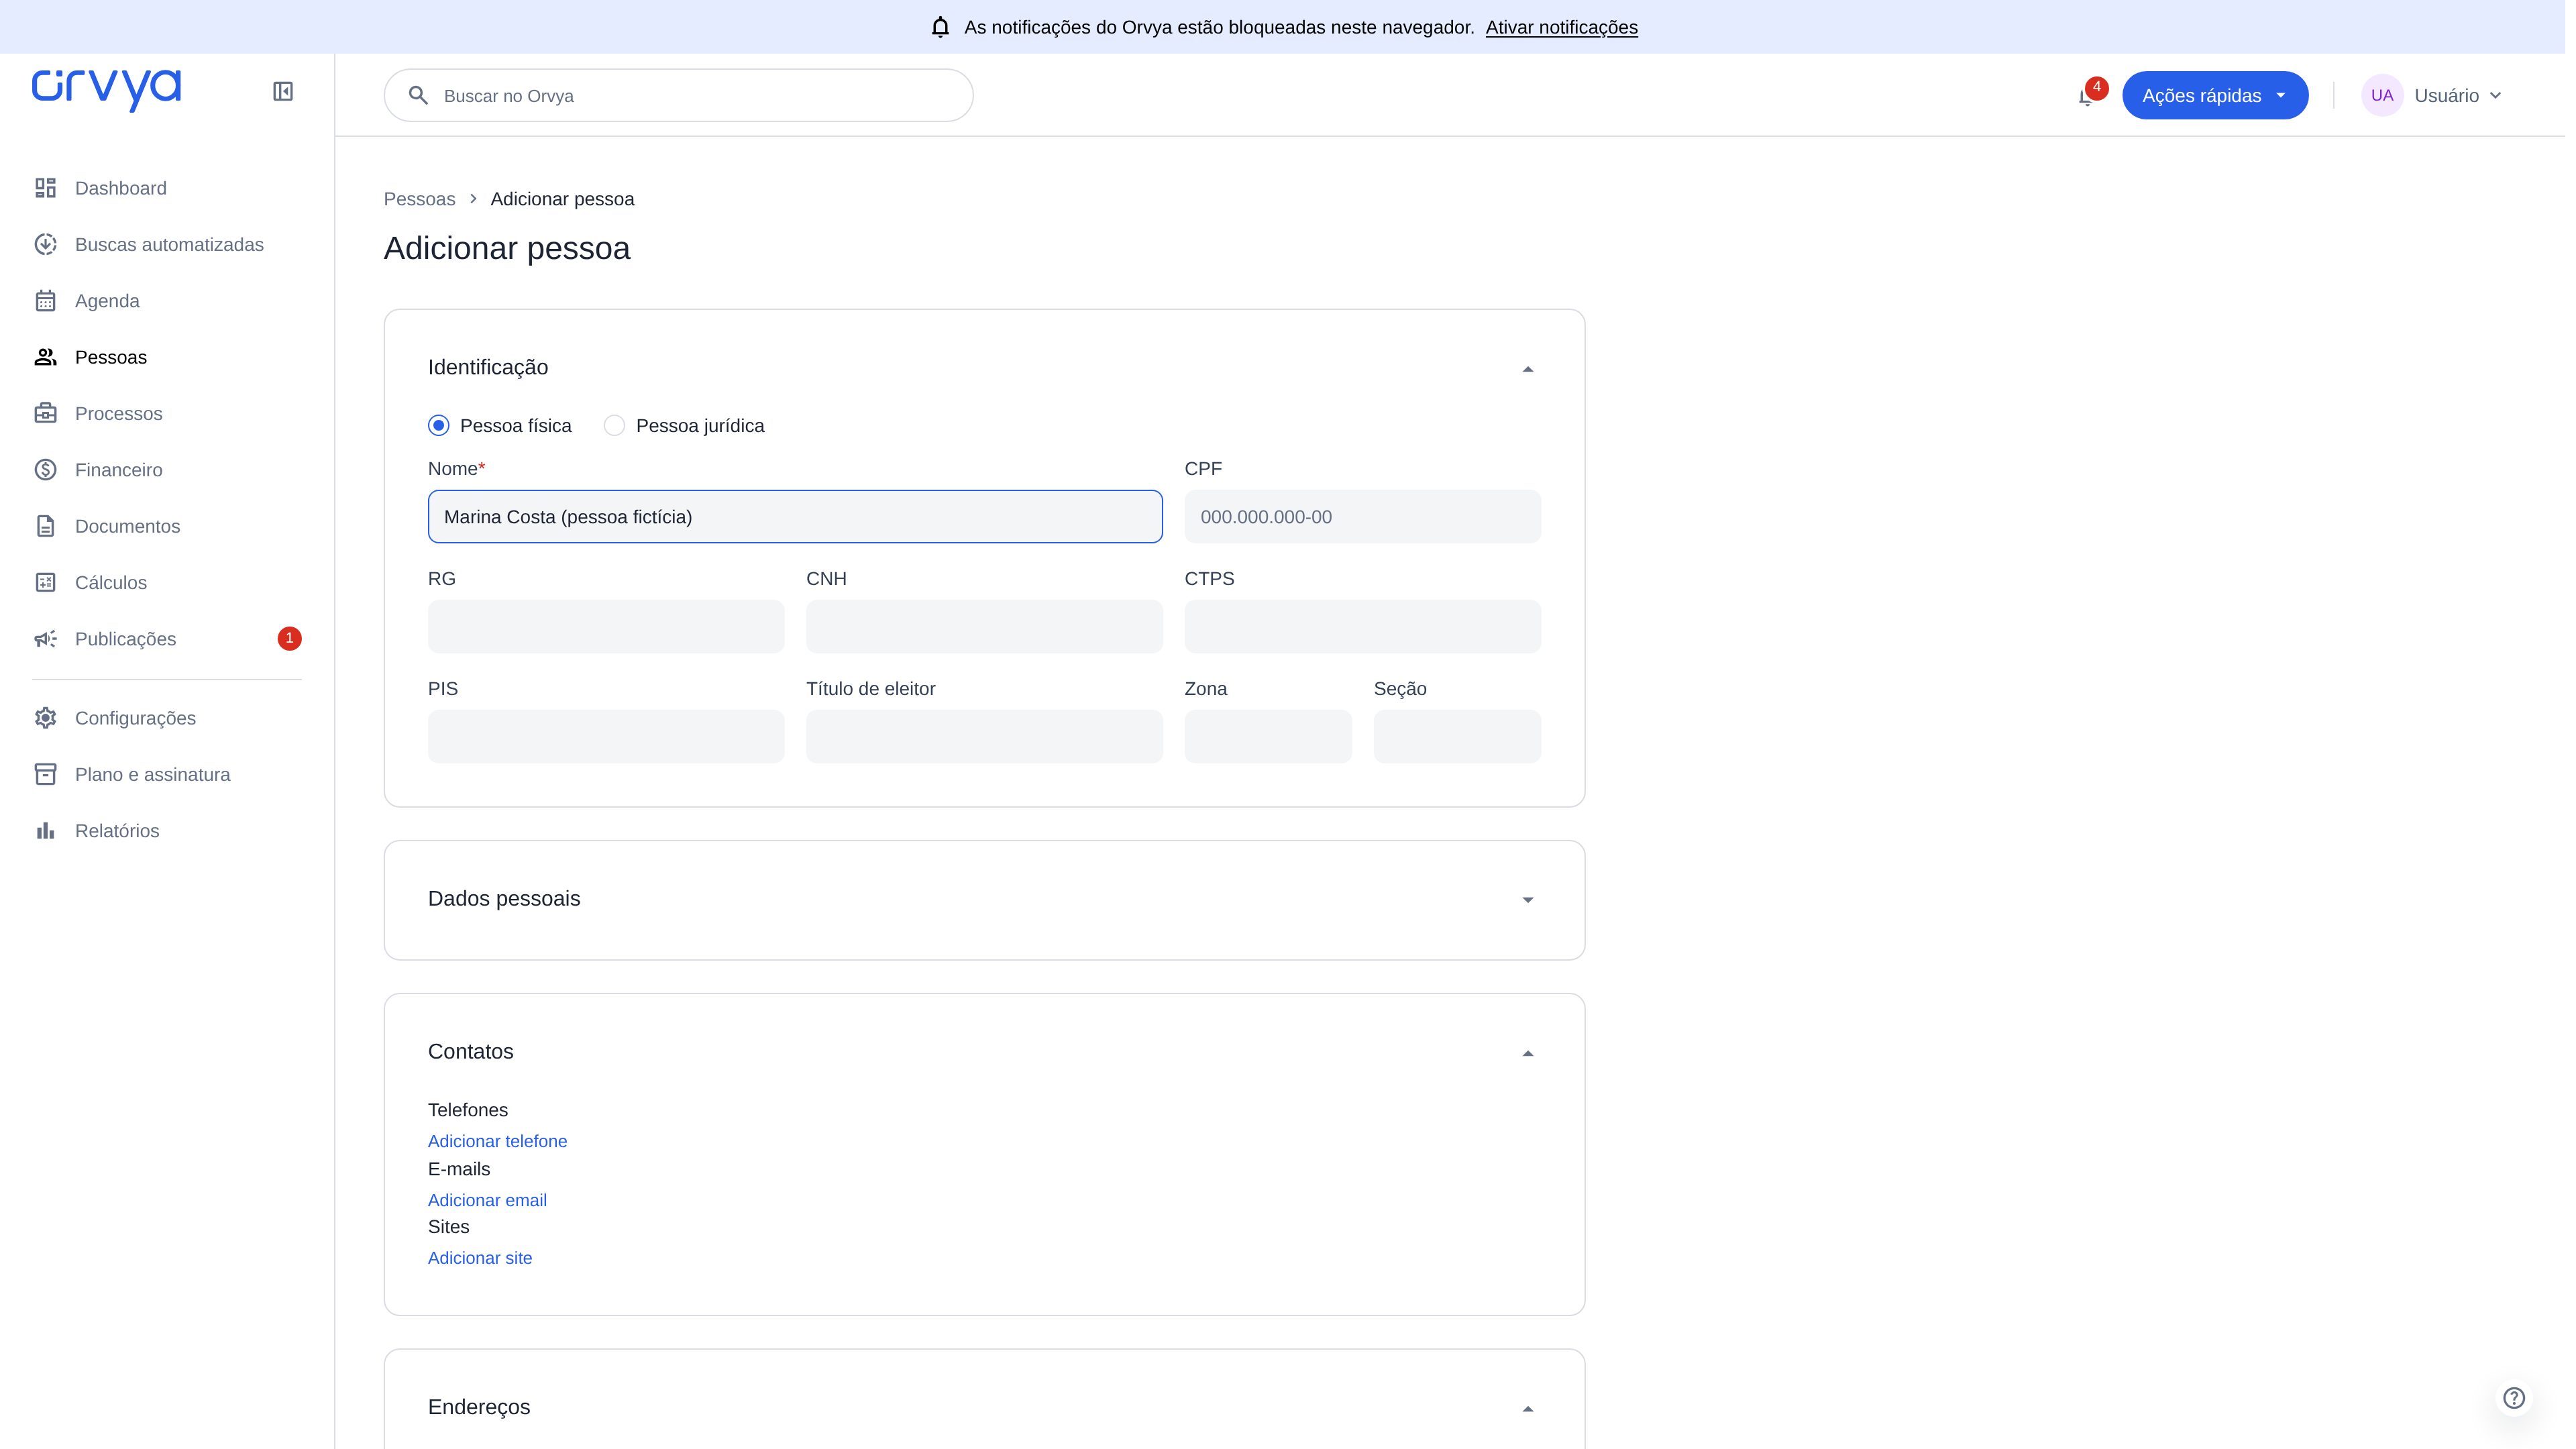Click the Pessoas breadcrumb link

click(419, 199)
